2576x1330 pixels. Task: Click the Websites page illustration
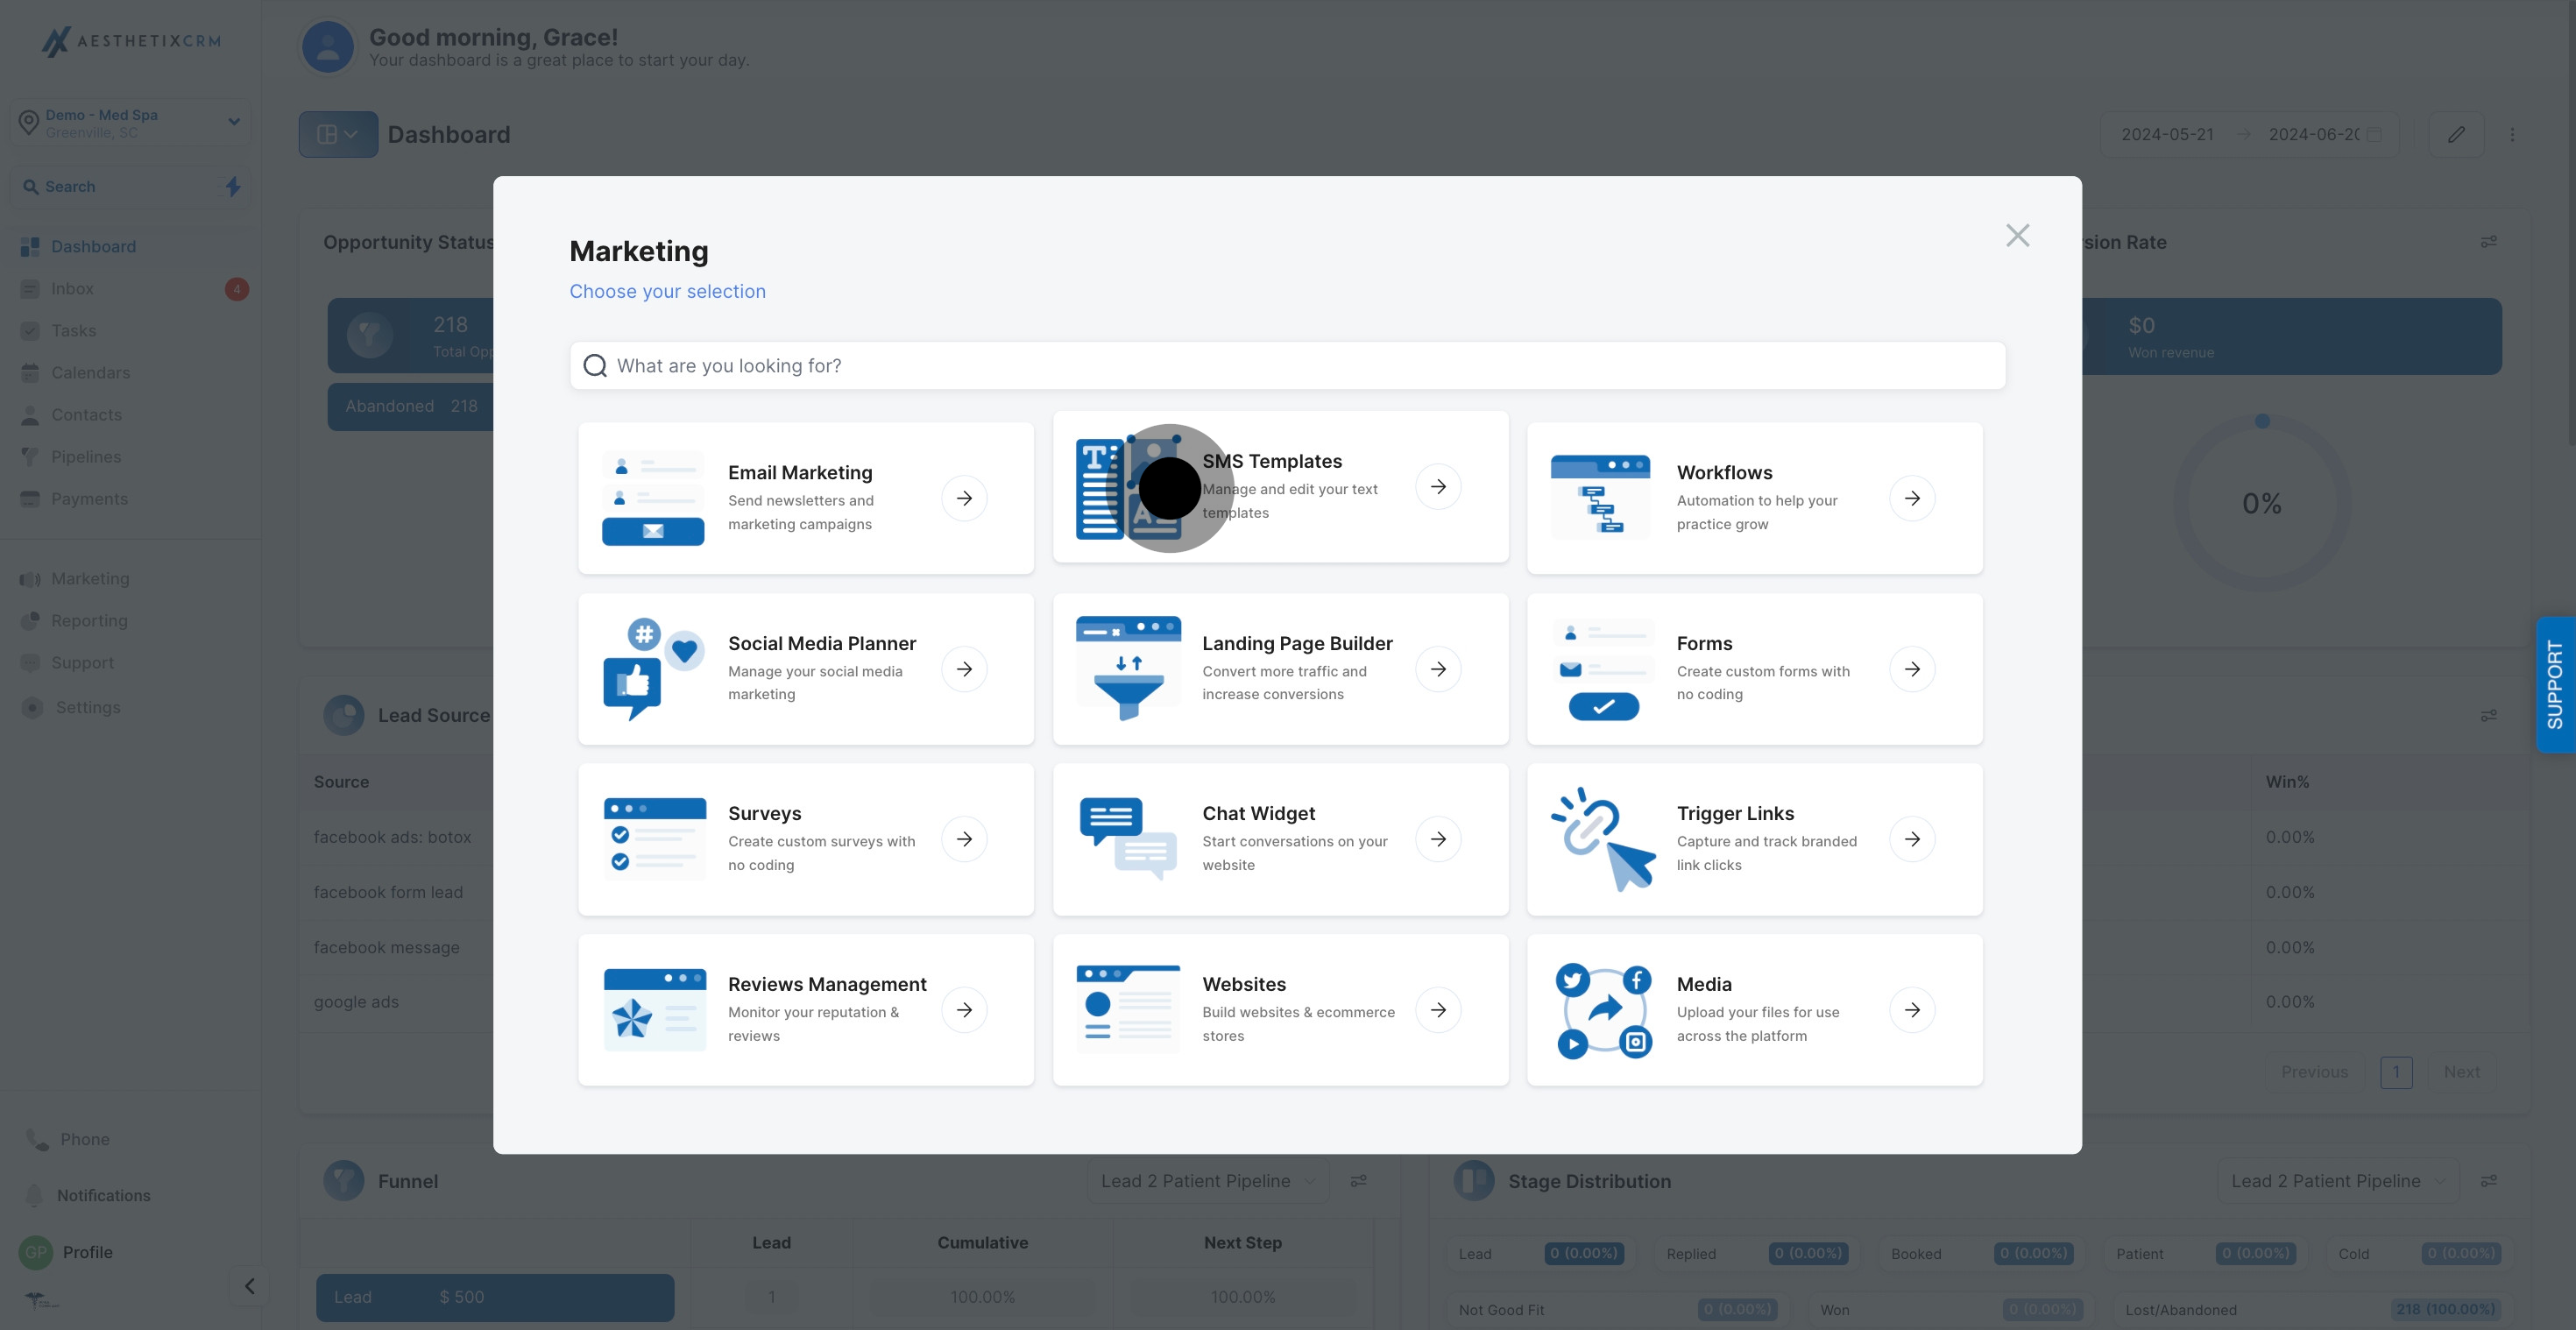tap(1128, 1008)
